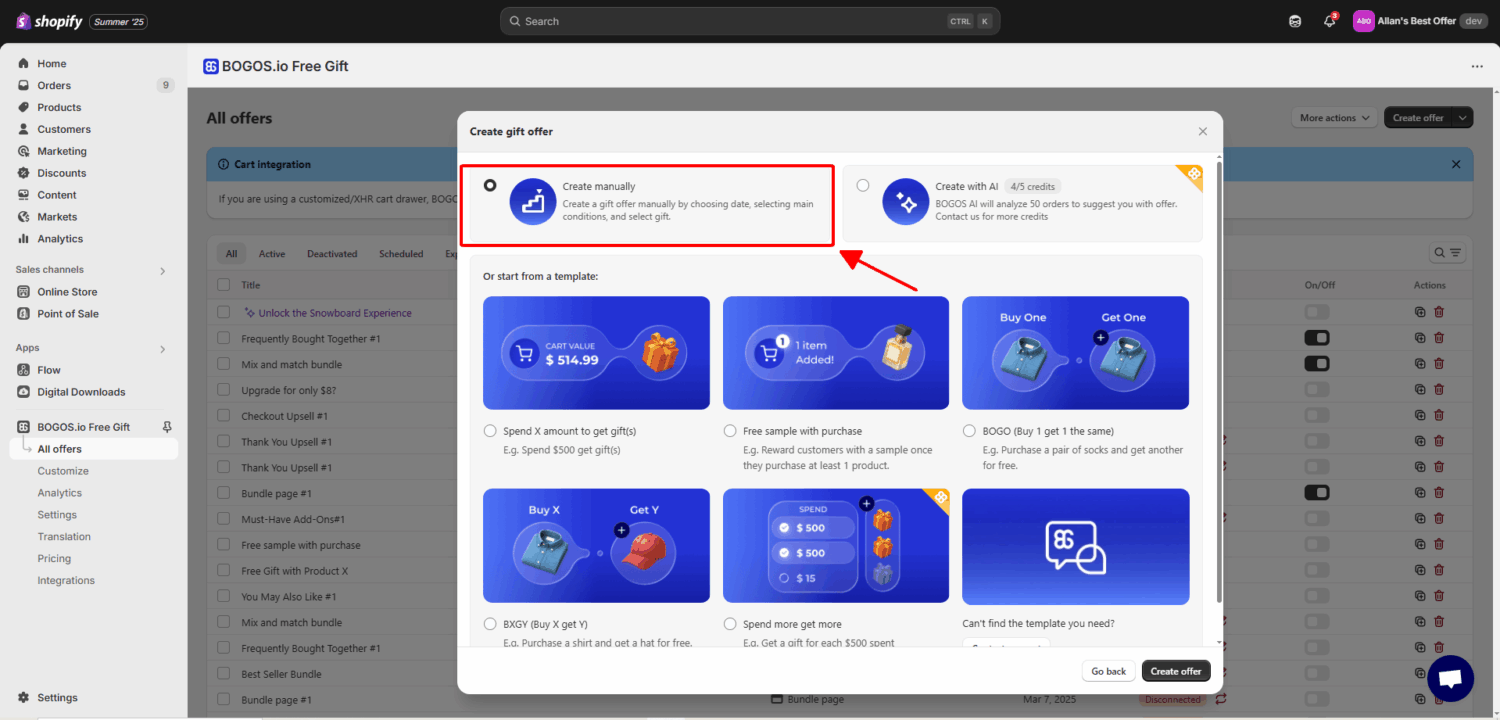Open the notifications bell icon
The width and height of the screenshot is (1500, 720).
[x=1329, y=21]
